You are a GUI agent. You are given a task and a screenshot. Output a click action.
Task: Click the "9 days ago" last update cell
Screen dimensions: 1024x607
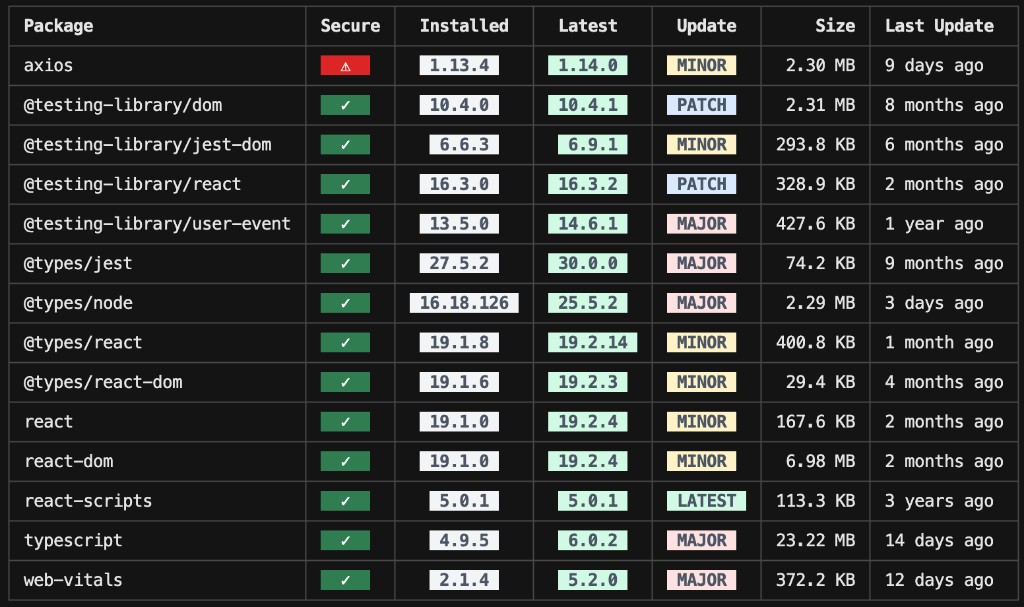tap(934, 65)
